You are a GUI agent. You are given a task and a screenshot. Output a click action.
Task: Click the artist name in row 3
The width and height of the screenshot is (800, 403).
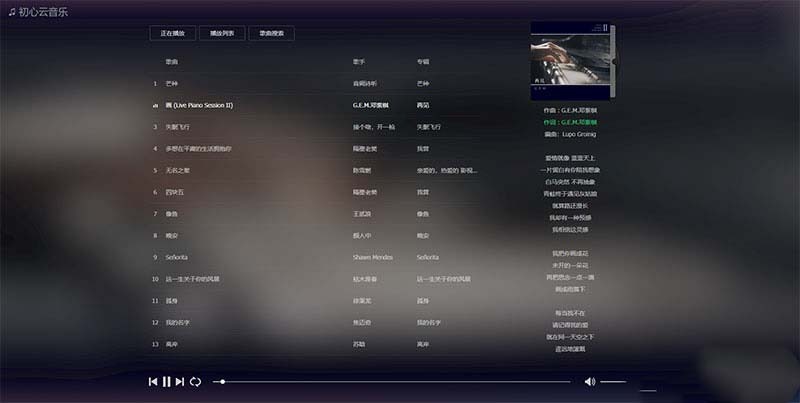tap(374, 127)
